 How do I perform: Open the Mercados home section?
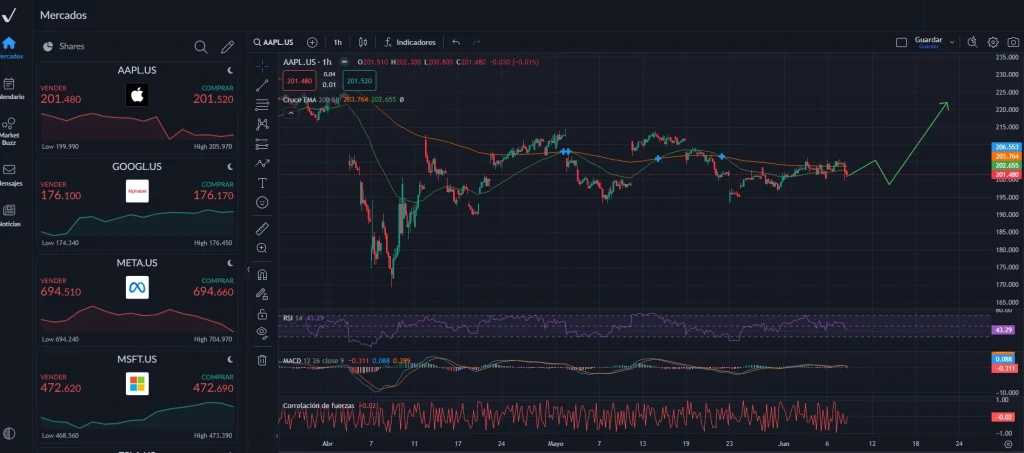tap(9, 48)
